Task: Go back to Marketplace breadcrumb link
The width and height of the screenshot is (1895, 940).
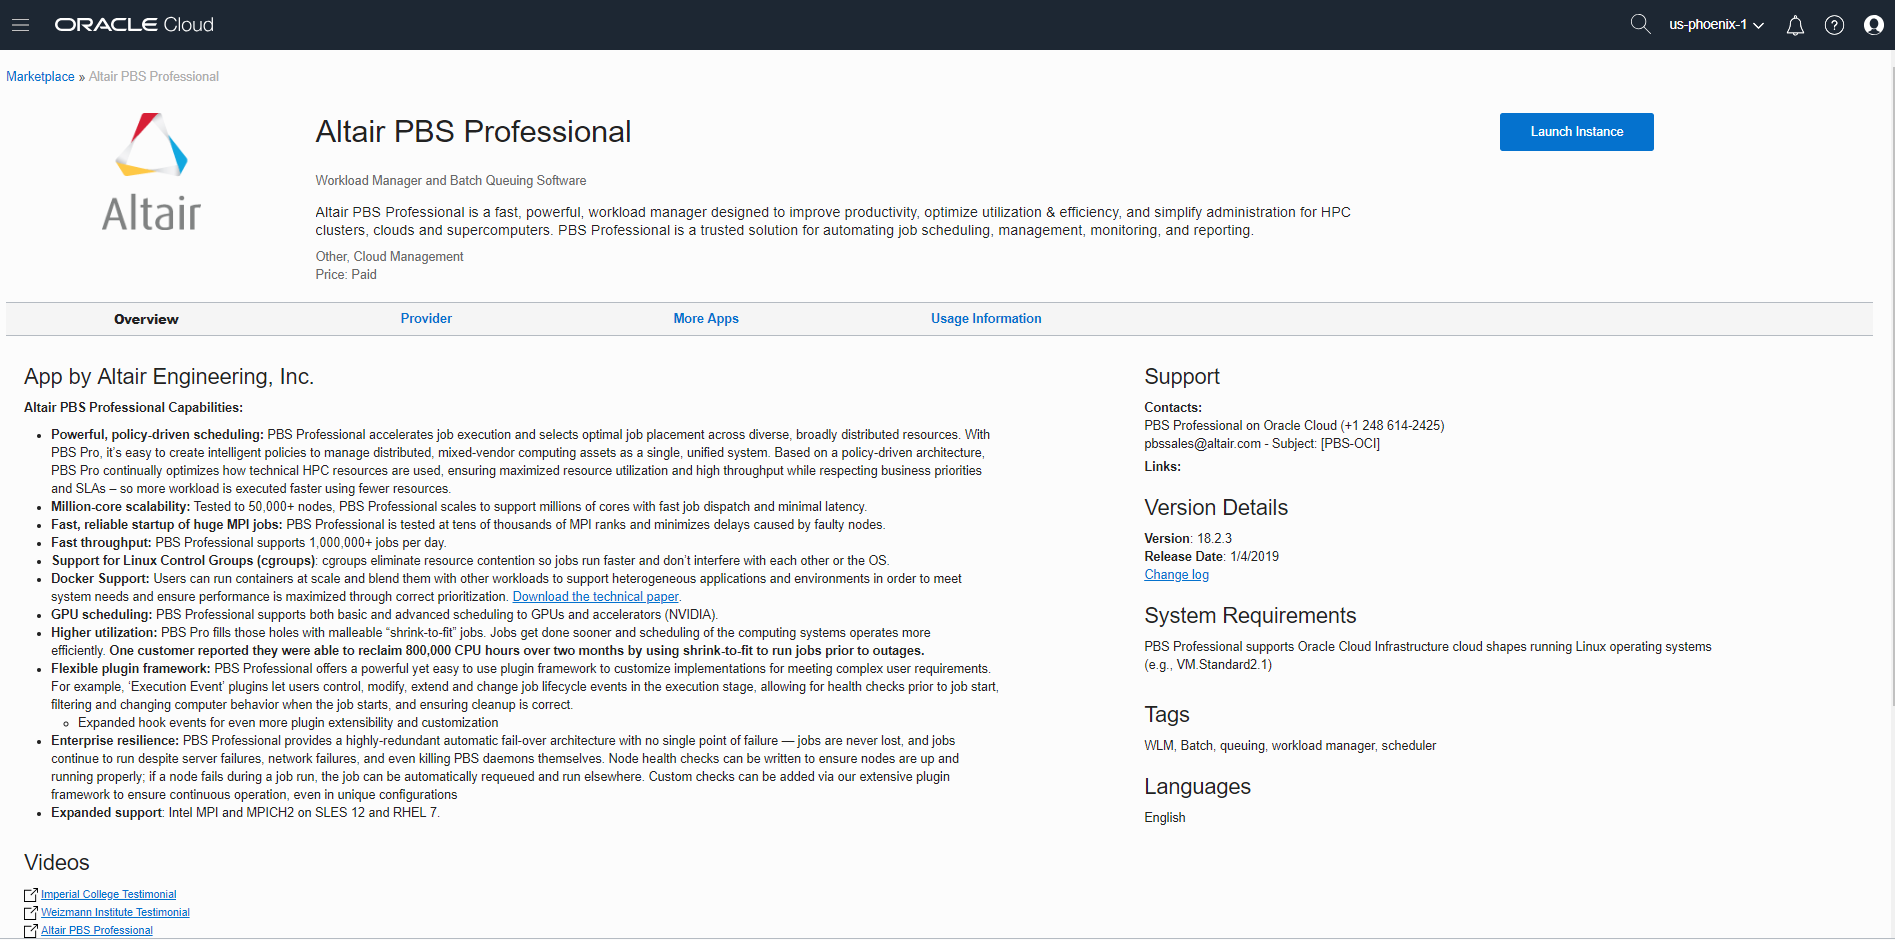Action: coord(40,77)
